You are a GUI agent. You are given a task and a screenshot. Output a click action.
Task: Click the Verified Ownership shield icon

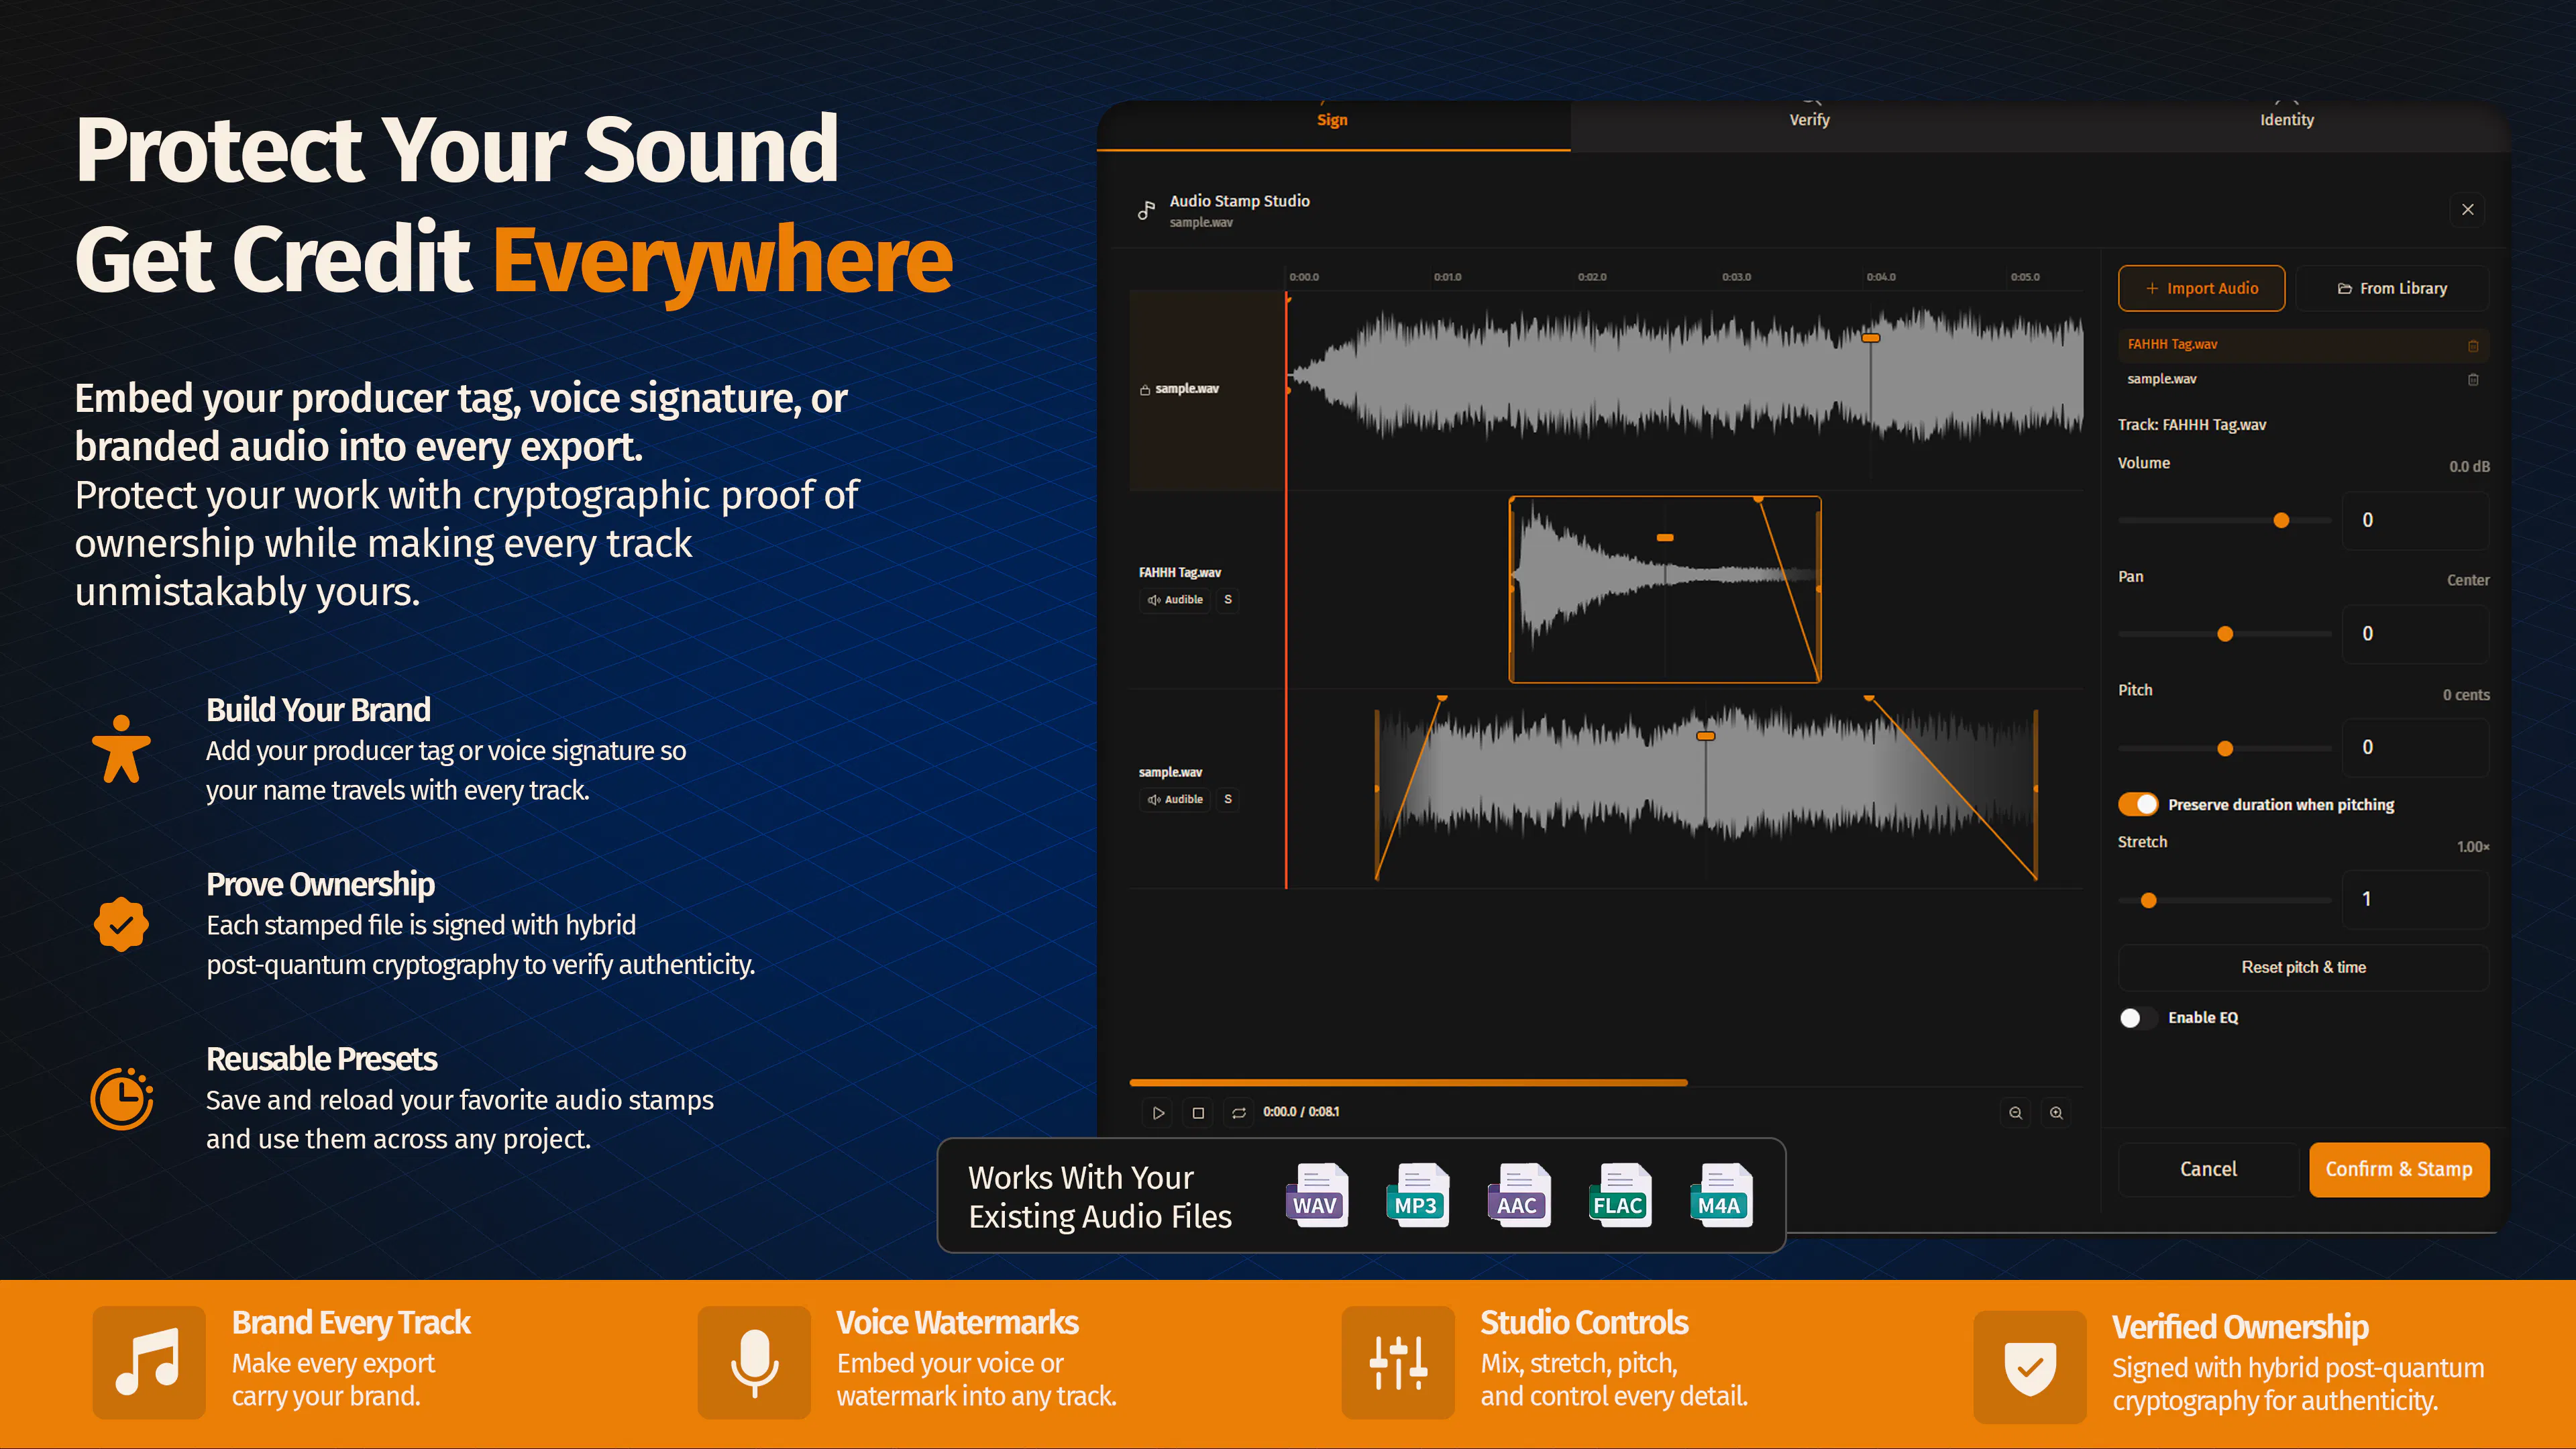[x=2030, y=1366]
